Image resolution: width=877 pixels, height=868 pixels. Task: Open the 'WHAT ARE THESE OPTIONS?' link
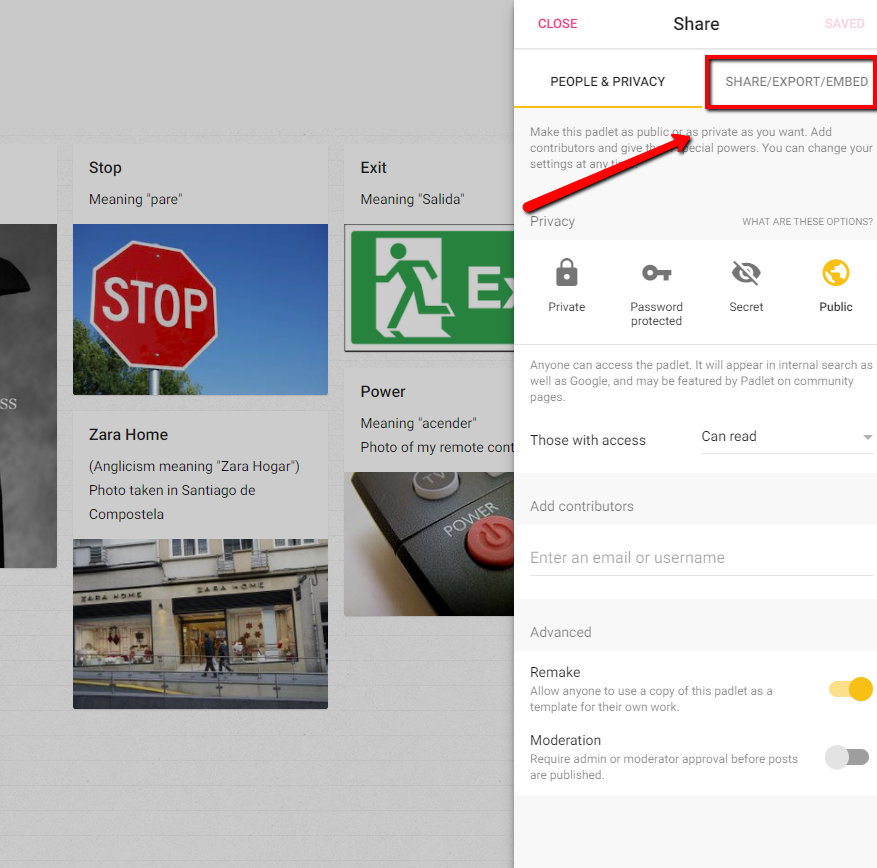pyautogui.click(x=807, y=222)
